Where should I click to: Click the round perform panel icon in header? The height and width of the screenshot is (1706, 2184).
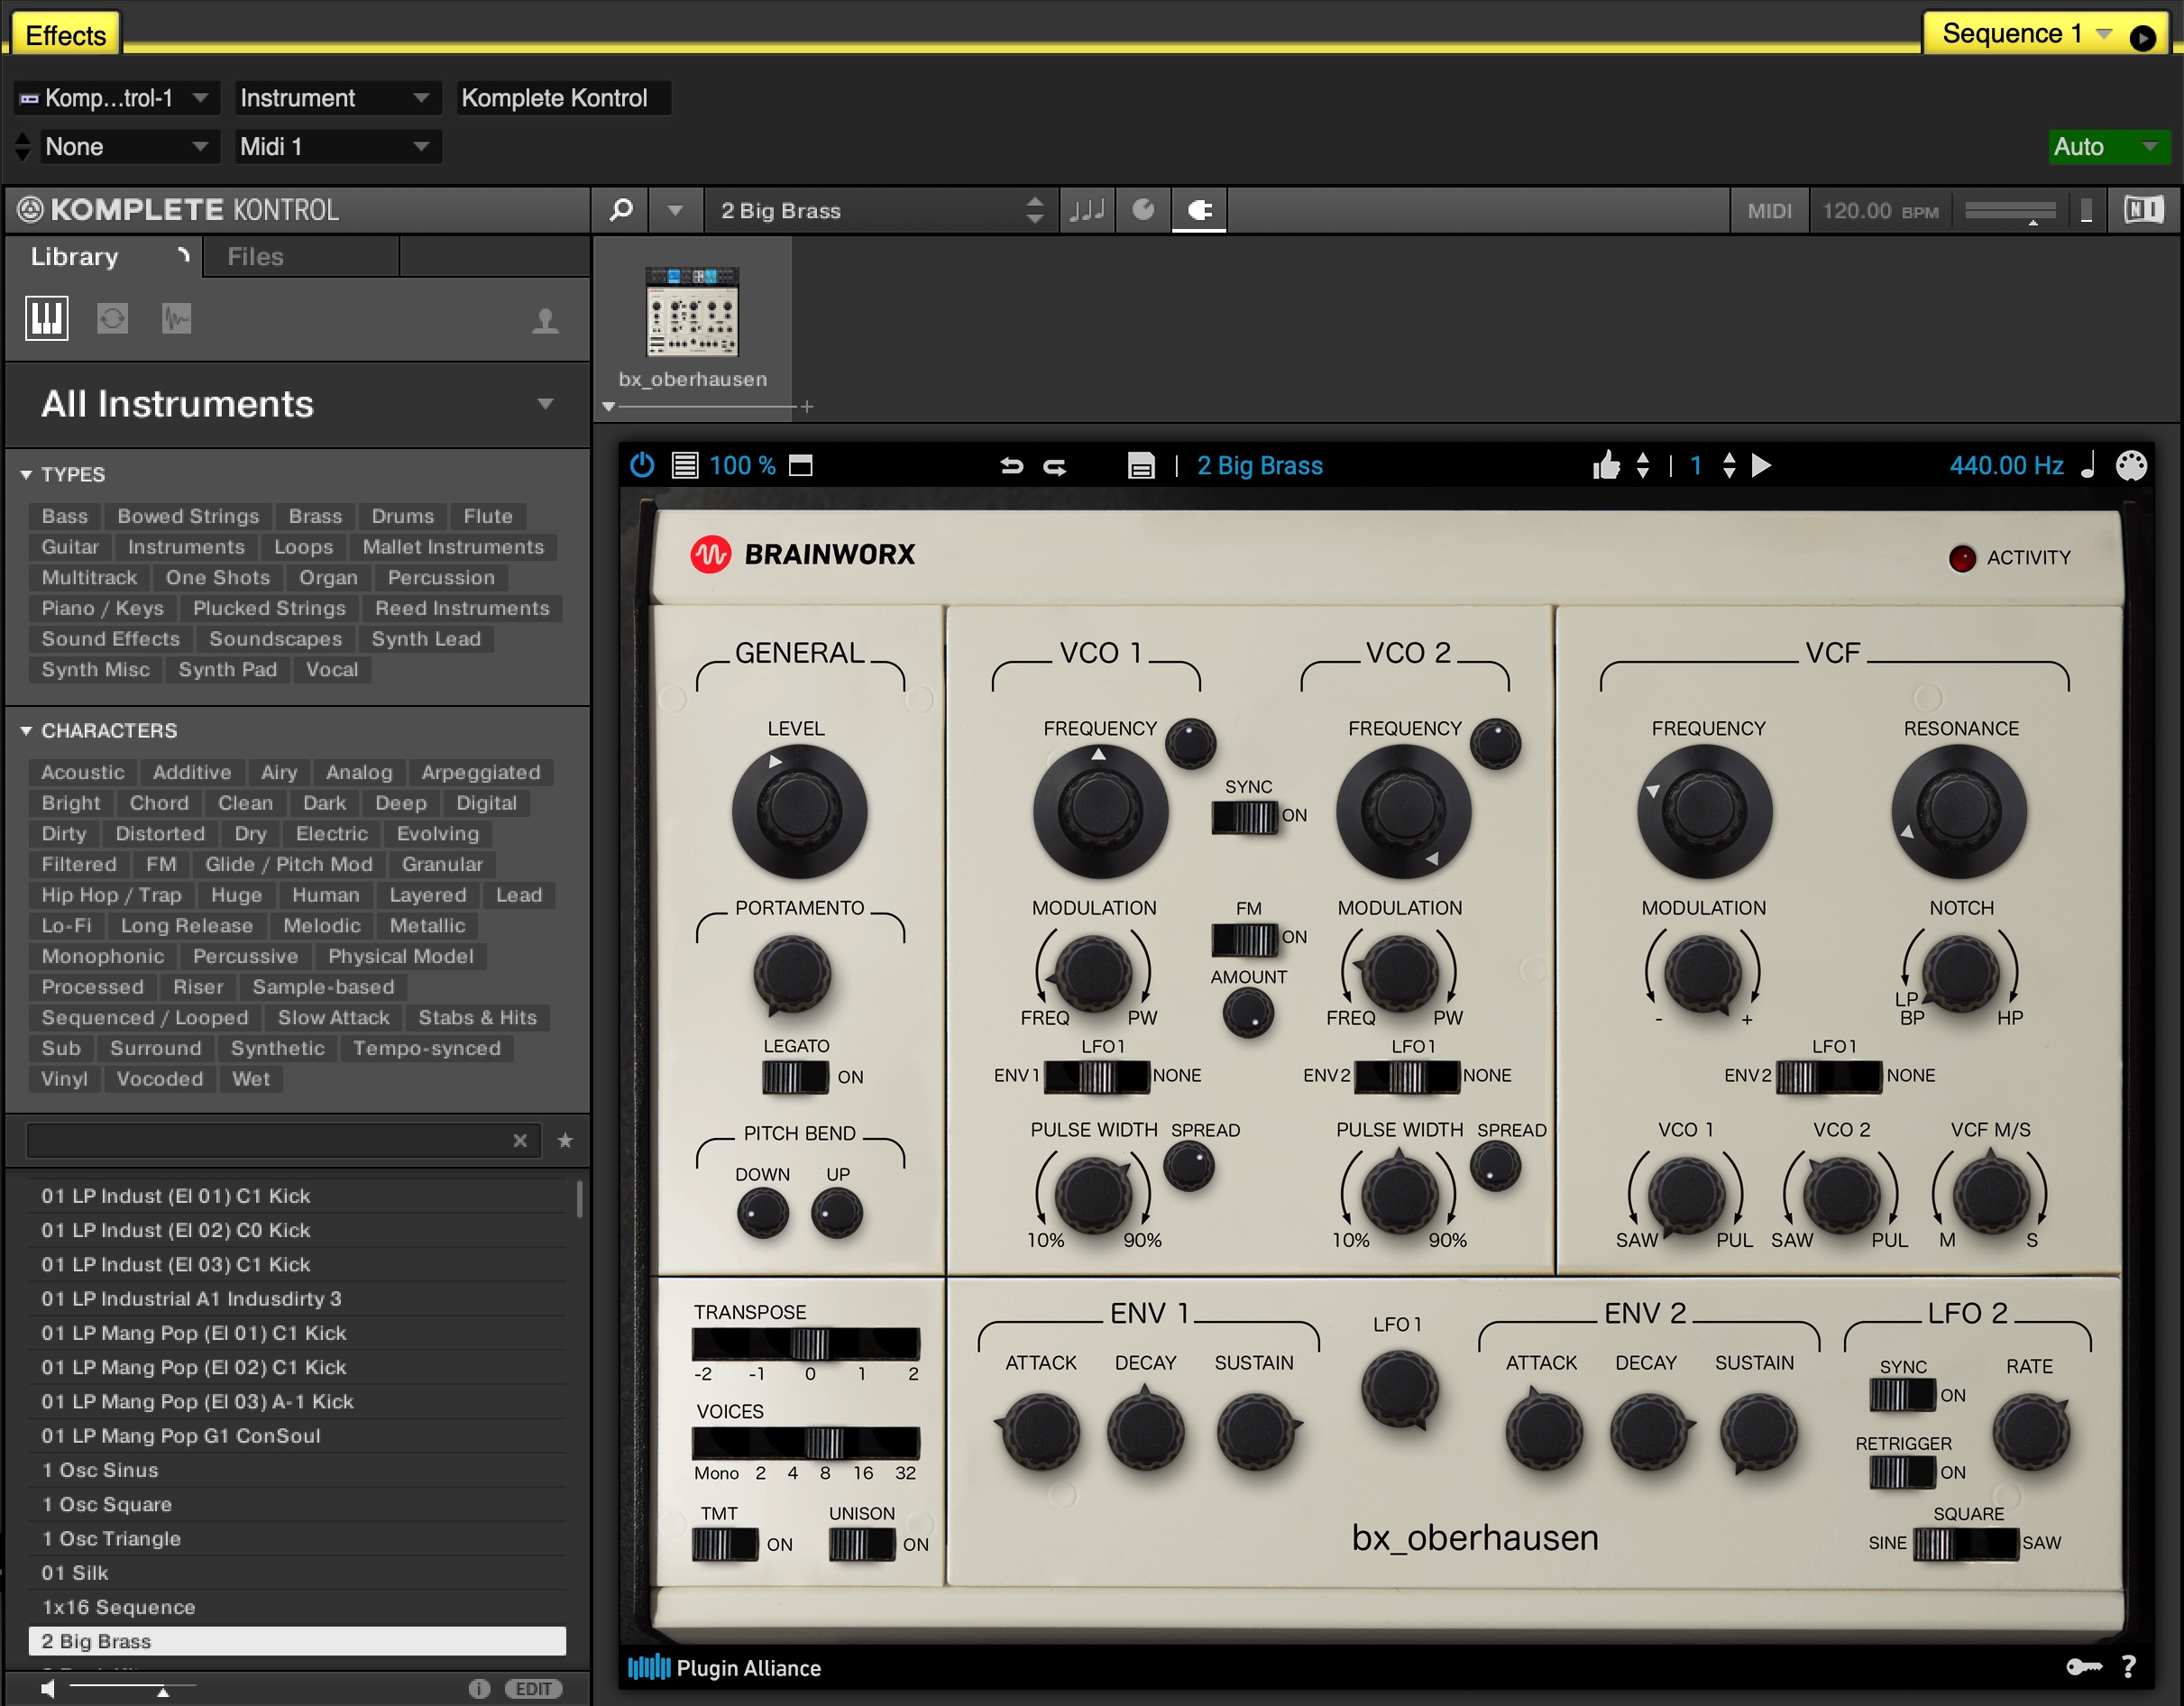1143,210
